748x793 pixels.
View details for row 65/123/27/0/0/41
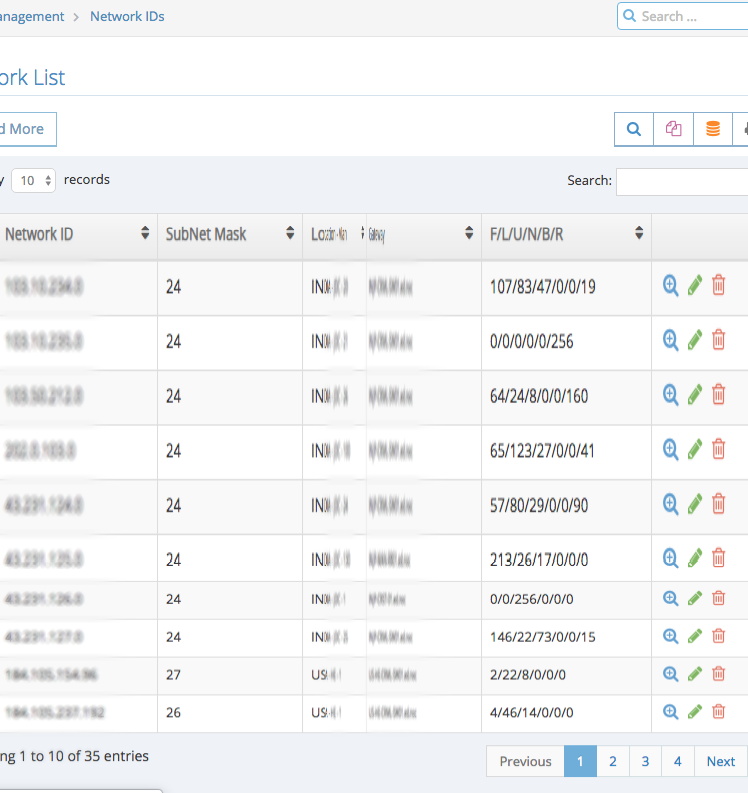(x=671, y=450)
